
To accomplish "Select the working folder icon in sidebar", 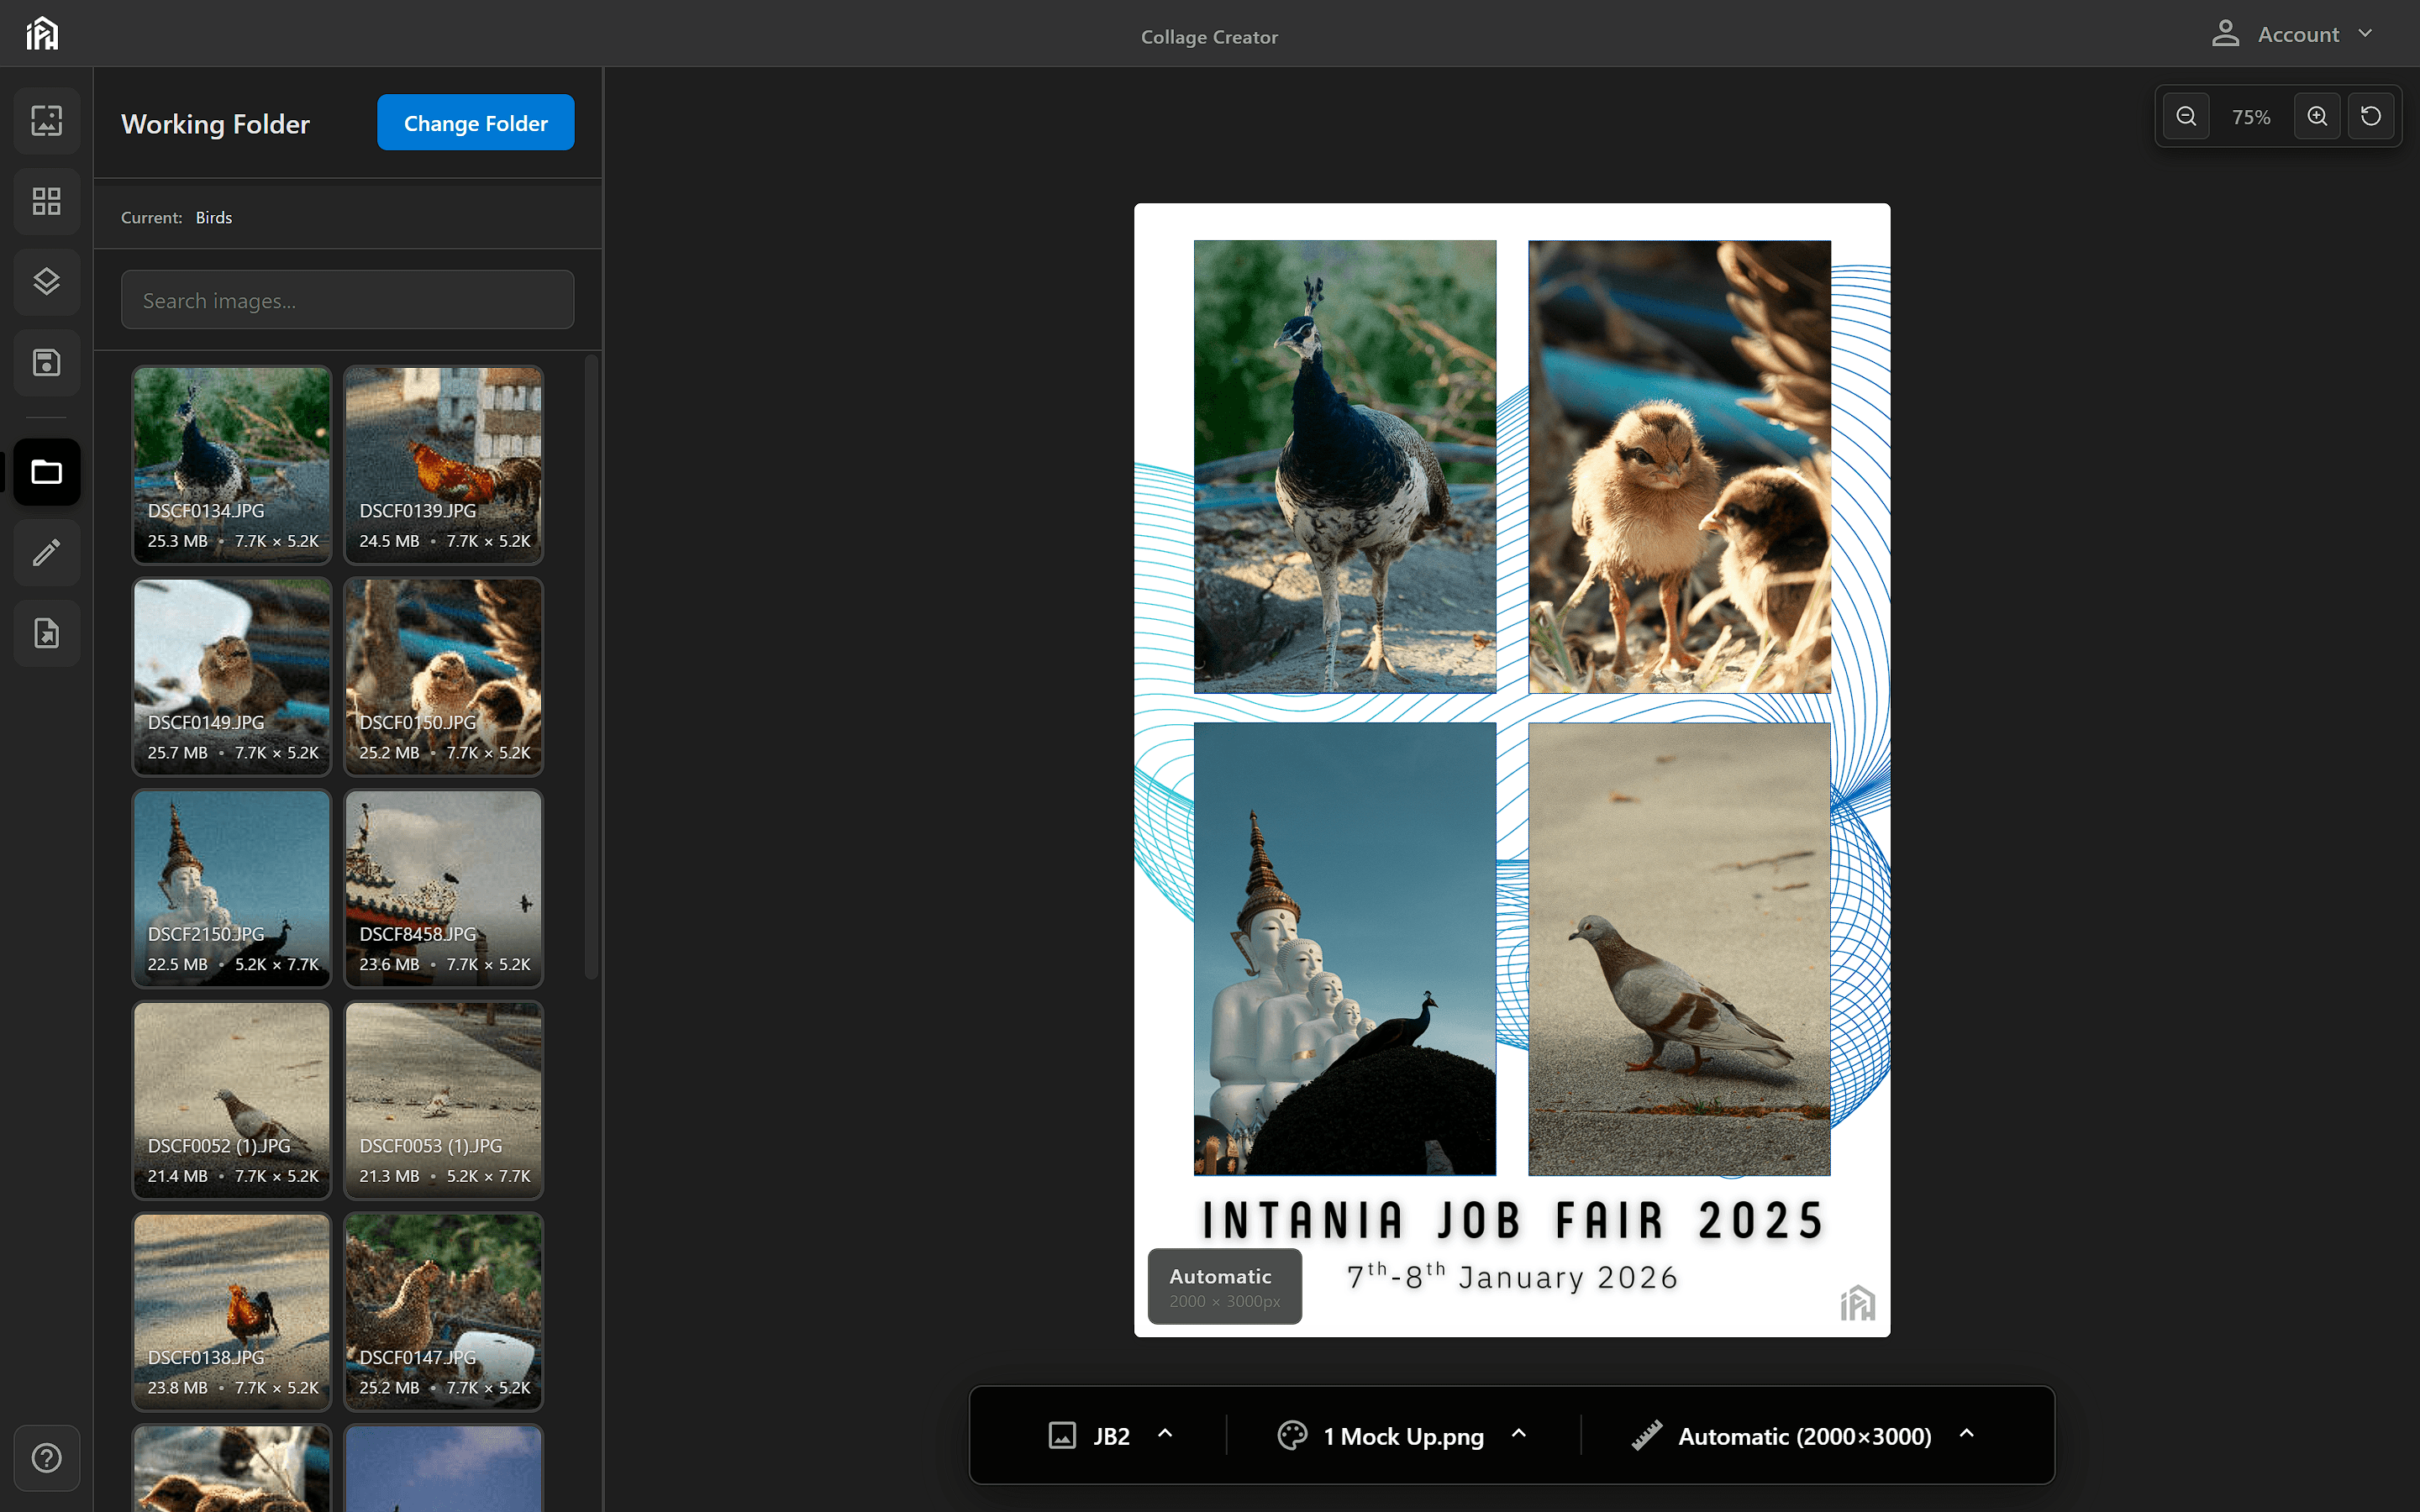I will click(47, 472).
